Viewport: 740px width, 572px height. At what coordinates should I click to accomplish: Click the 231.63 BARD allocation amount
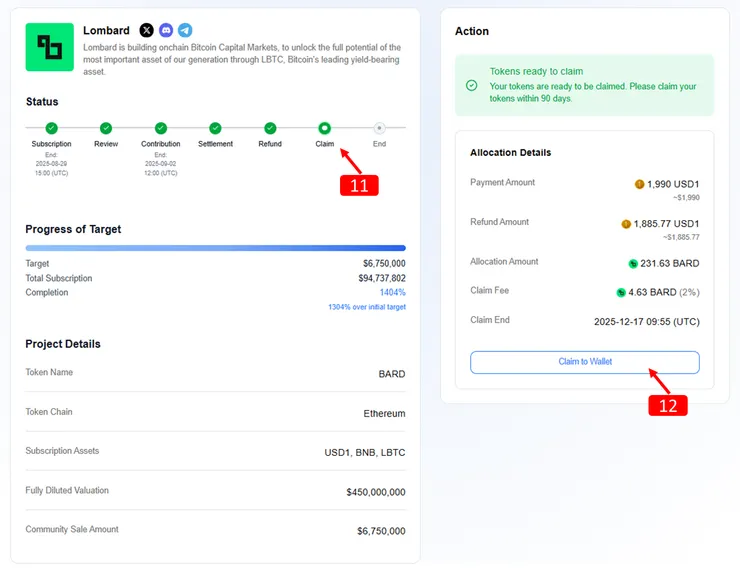[670, 263]
